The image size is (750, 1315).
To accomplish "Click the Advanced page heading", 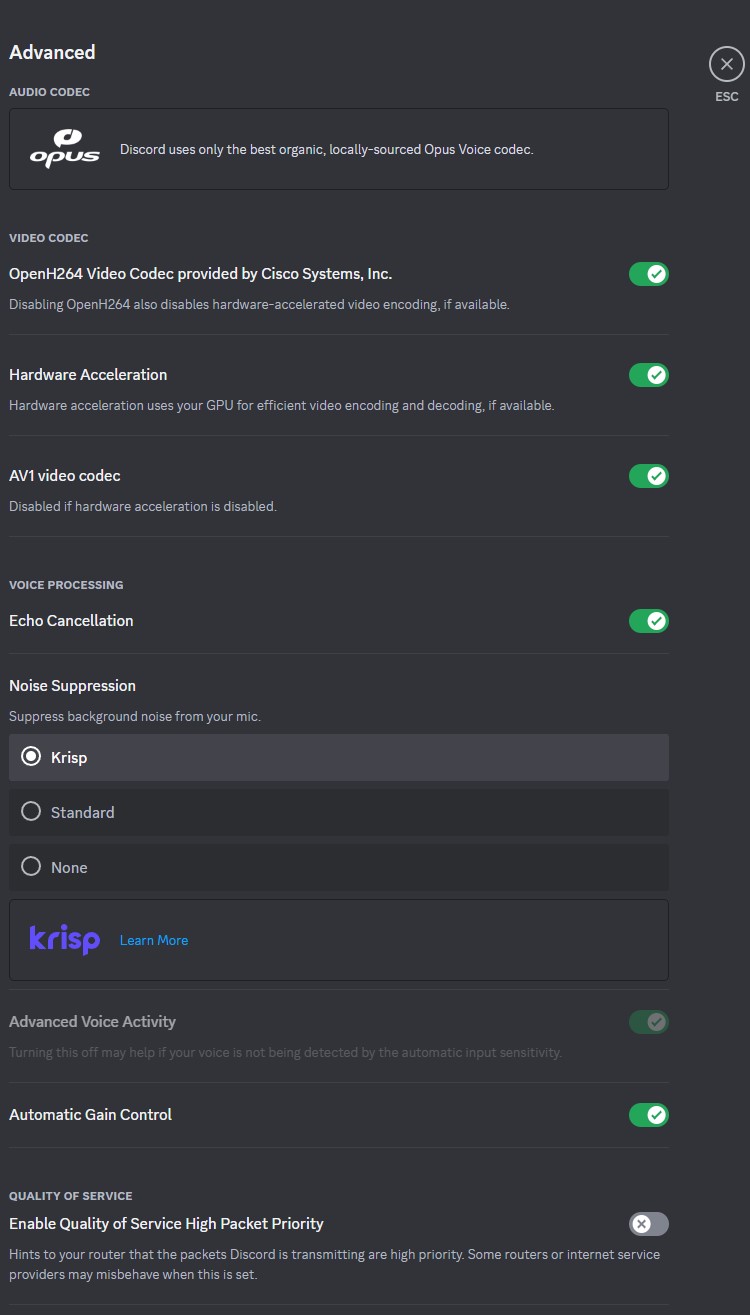I will pos(52,52).
